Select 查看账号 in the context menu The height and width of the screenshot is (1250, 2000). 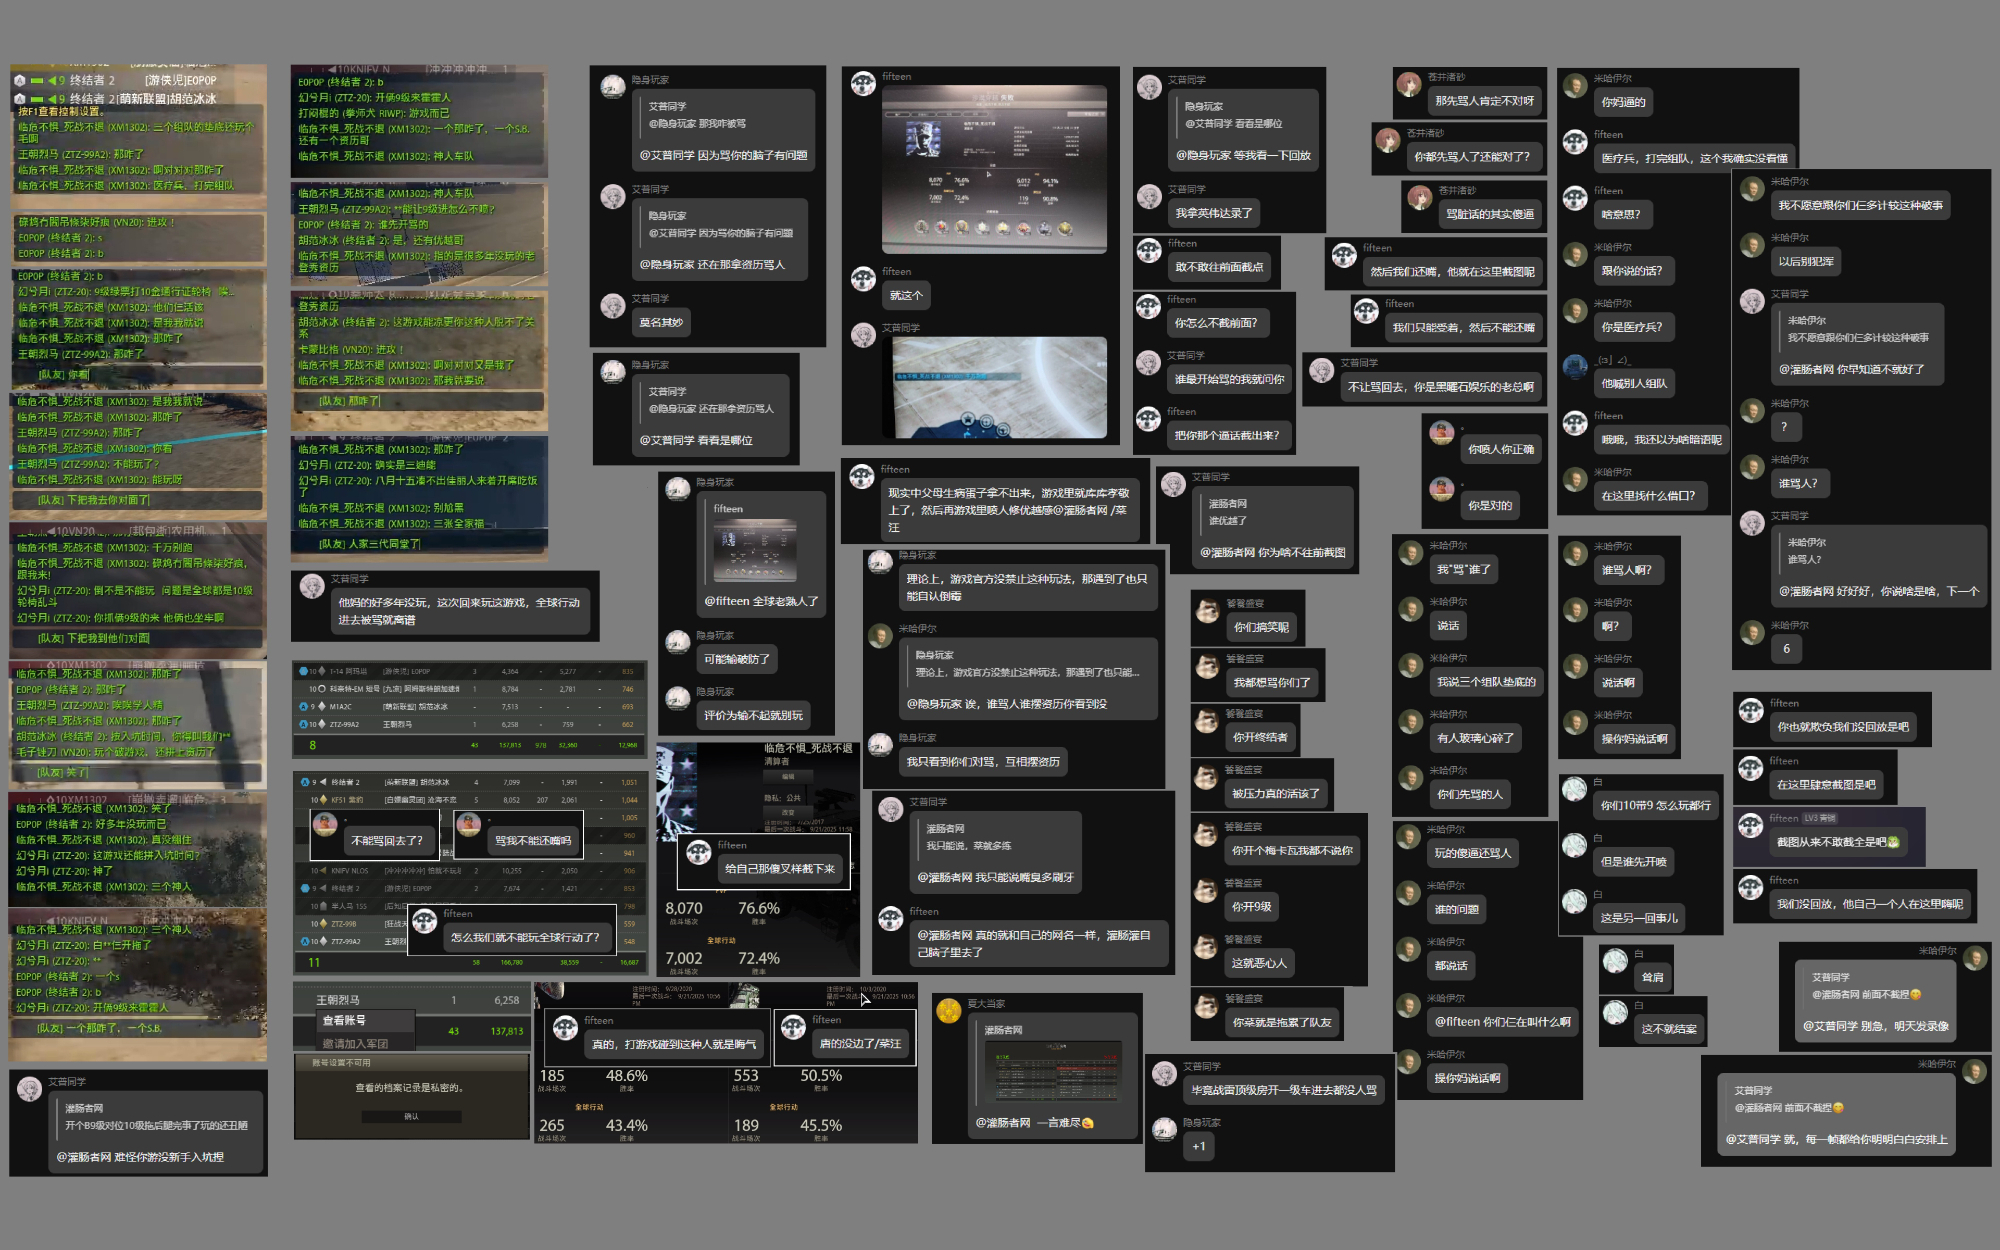coord(344,1021)
